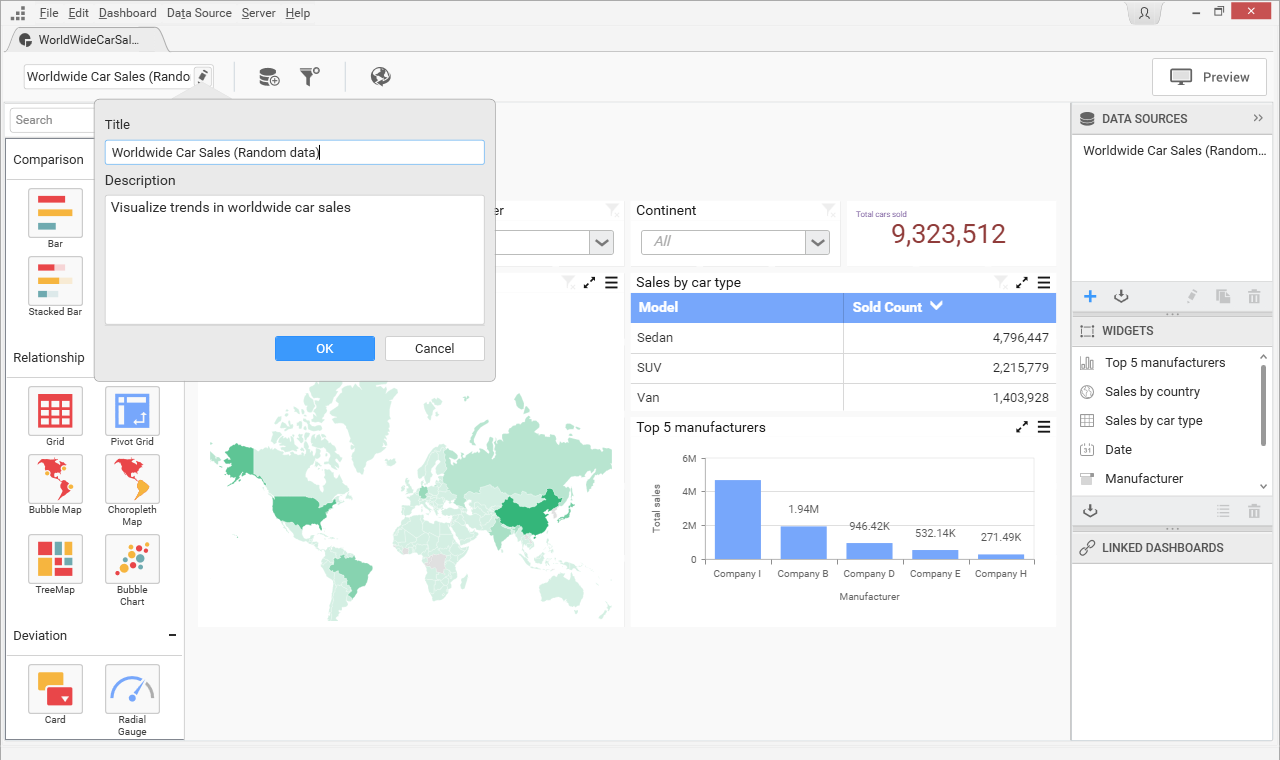Click duplicate icon in Data Sources panel
Image resolution: width=1280 pixels, height=760 pixels.
tap(1223, 296)
